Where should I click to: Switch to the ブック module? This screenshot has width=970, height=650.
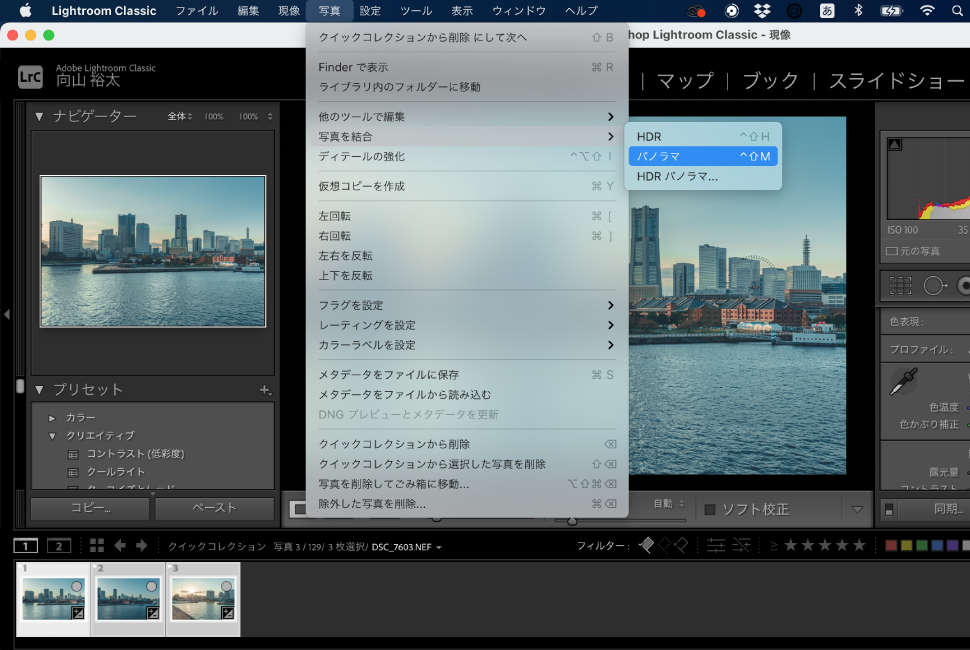tap(770, 80)
